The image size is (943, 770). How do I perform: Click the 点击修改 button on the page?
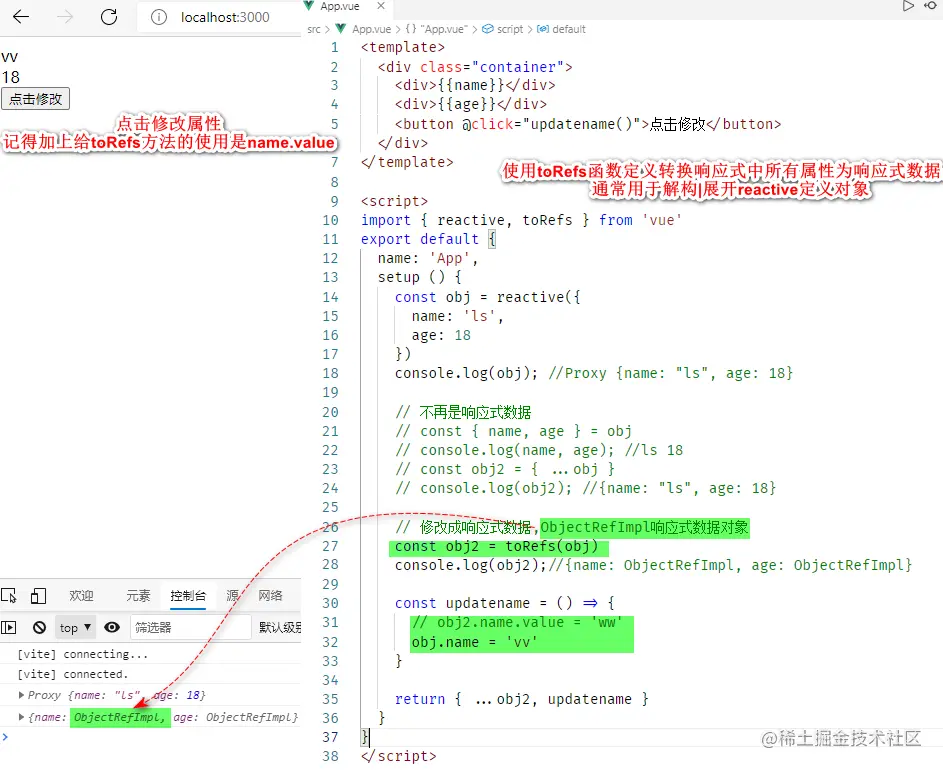[x=35, y=99]
